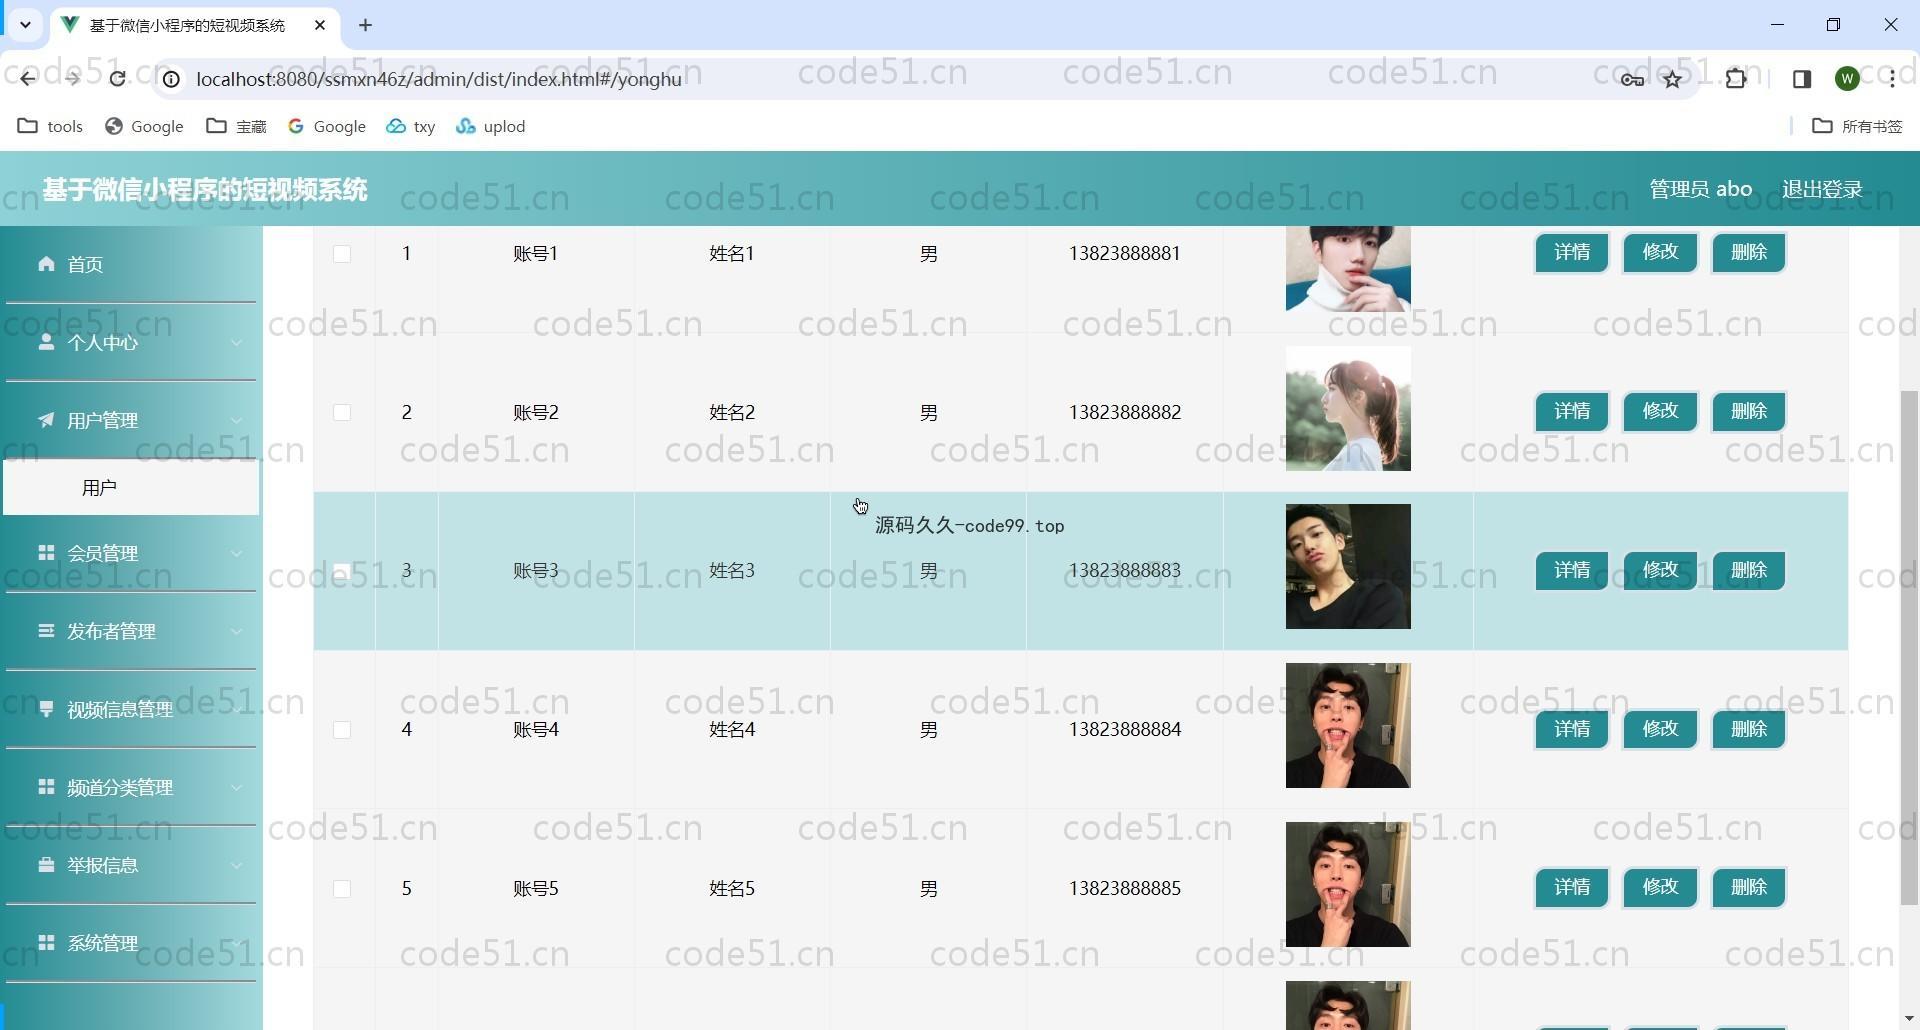This screenshot has width=1920, height=1030.
Task: Open the 视频信息管理 menu
Action: [x=131, y=709]
